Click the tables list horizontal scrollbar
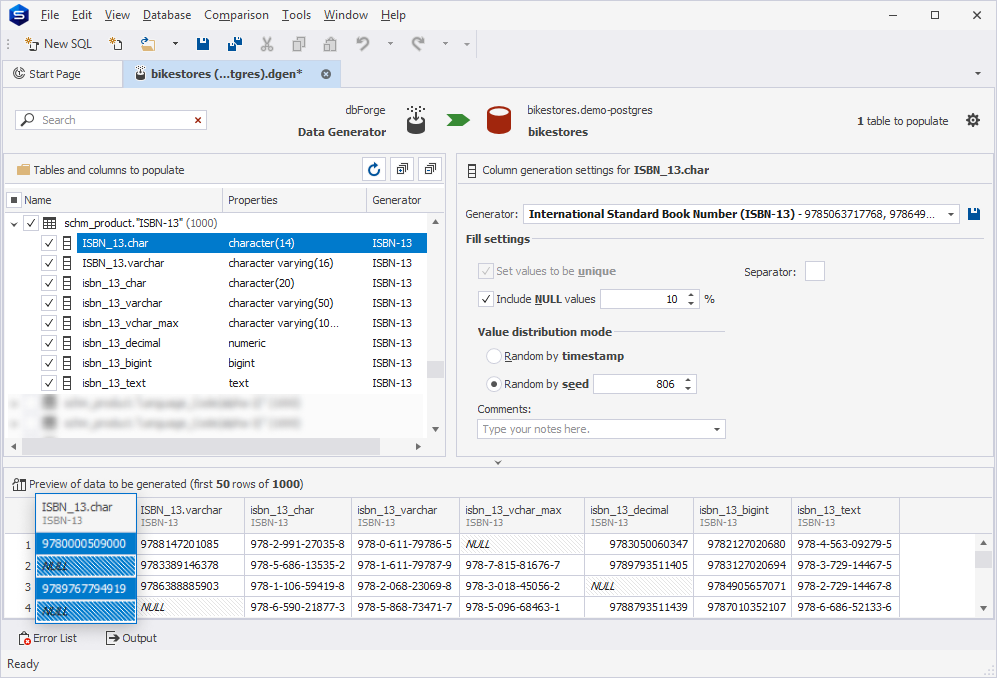Viewport: 997px width, 678px height. point(201,446)
